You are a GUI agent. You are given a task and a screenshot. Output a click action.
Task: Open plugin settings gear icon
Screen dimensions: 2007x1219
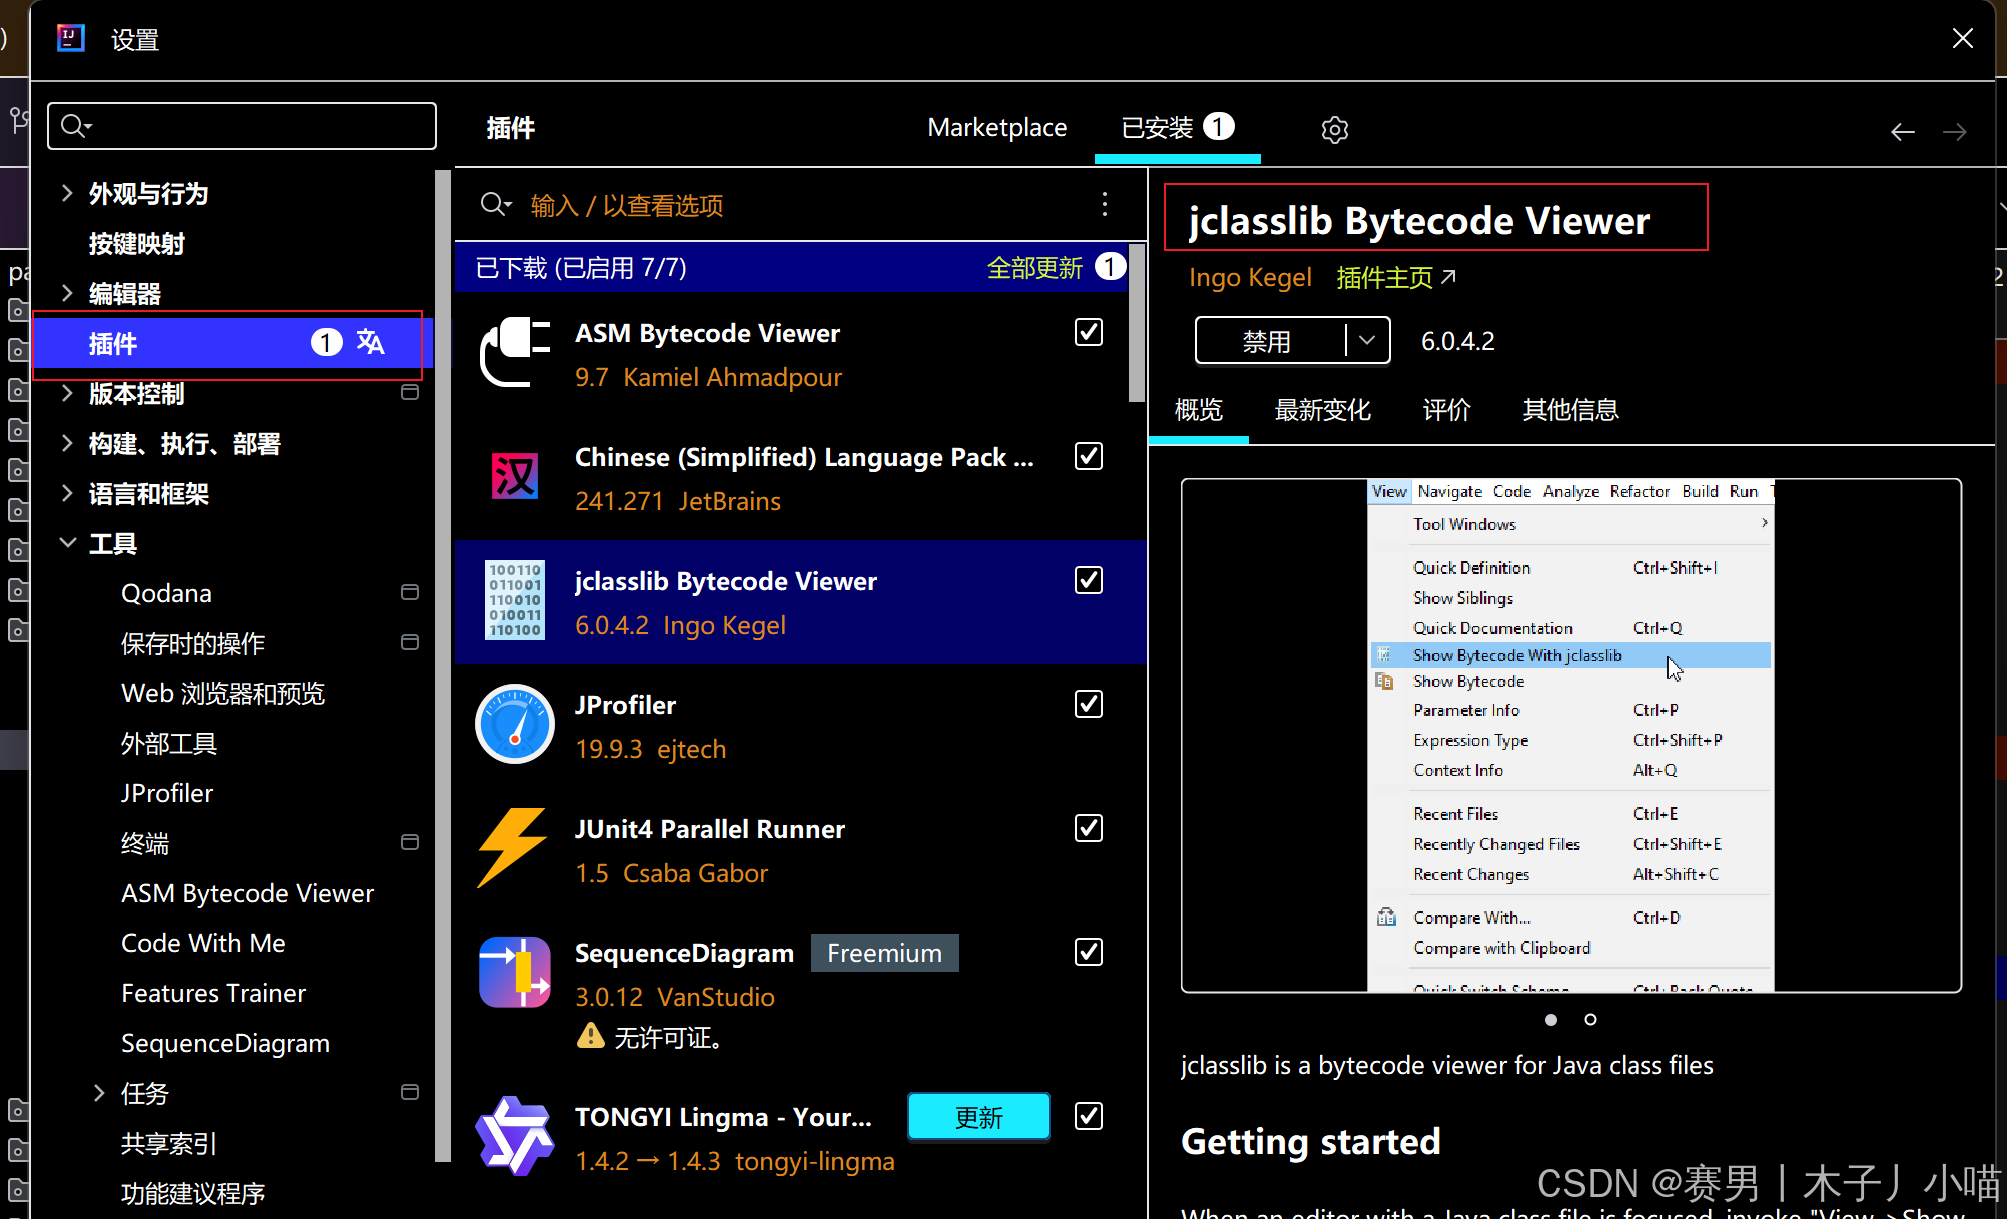pyautogui.click(x=1334, y=130)
